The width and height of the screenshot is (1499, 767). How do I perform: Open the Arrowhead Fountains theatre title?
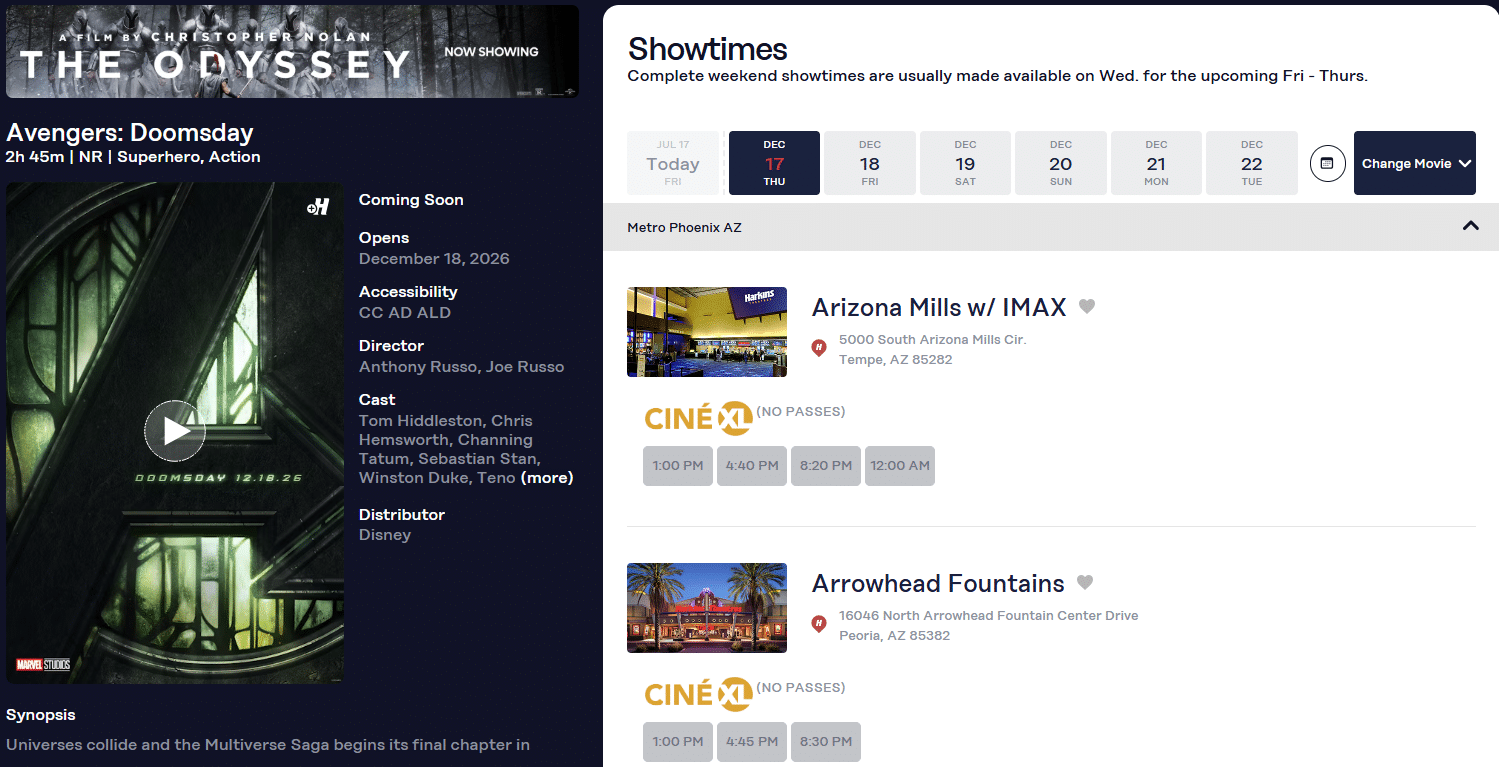938,583
